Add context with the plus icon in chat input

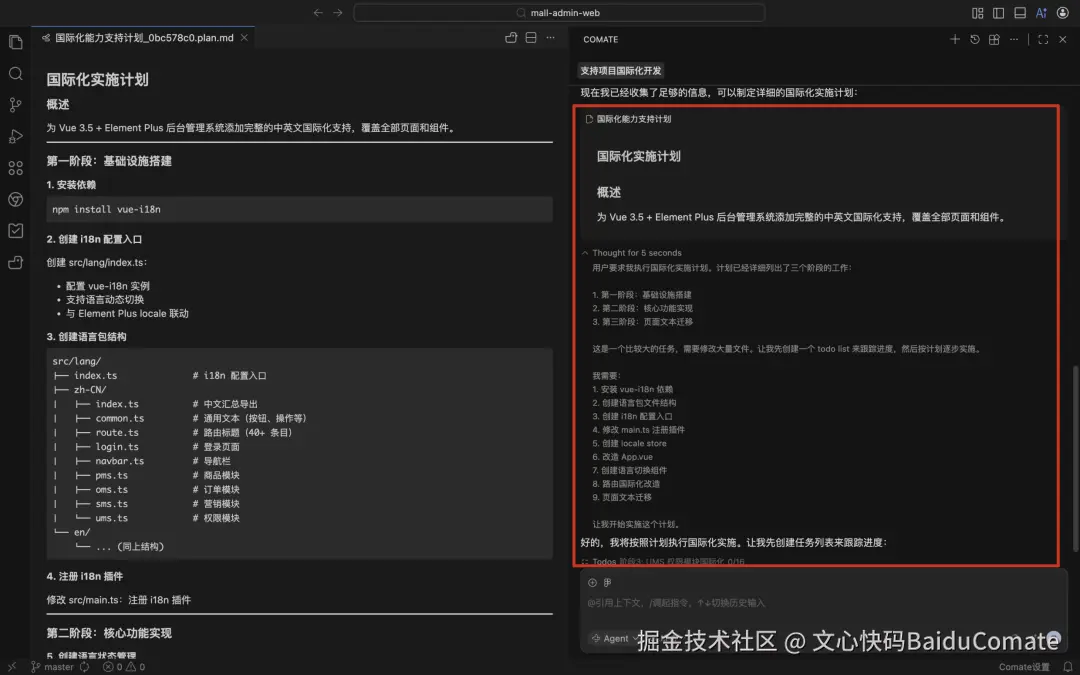592,583
